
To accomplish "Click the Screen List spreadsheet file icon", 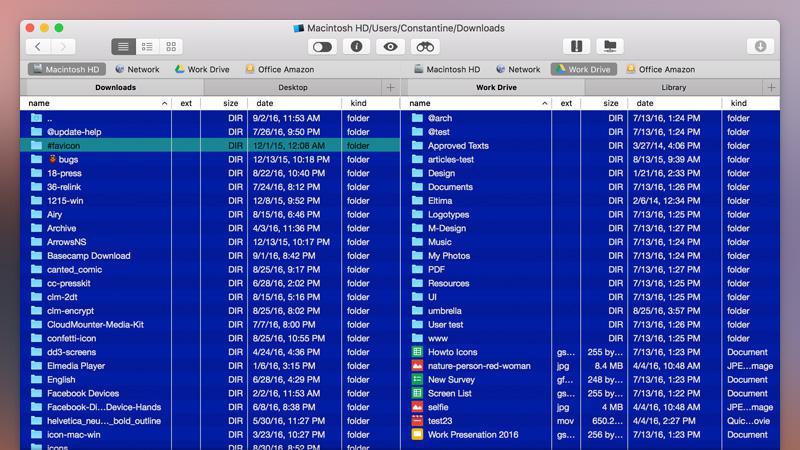I will point(417,393).
